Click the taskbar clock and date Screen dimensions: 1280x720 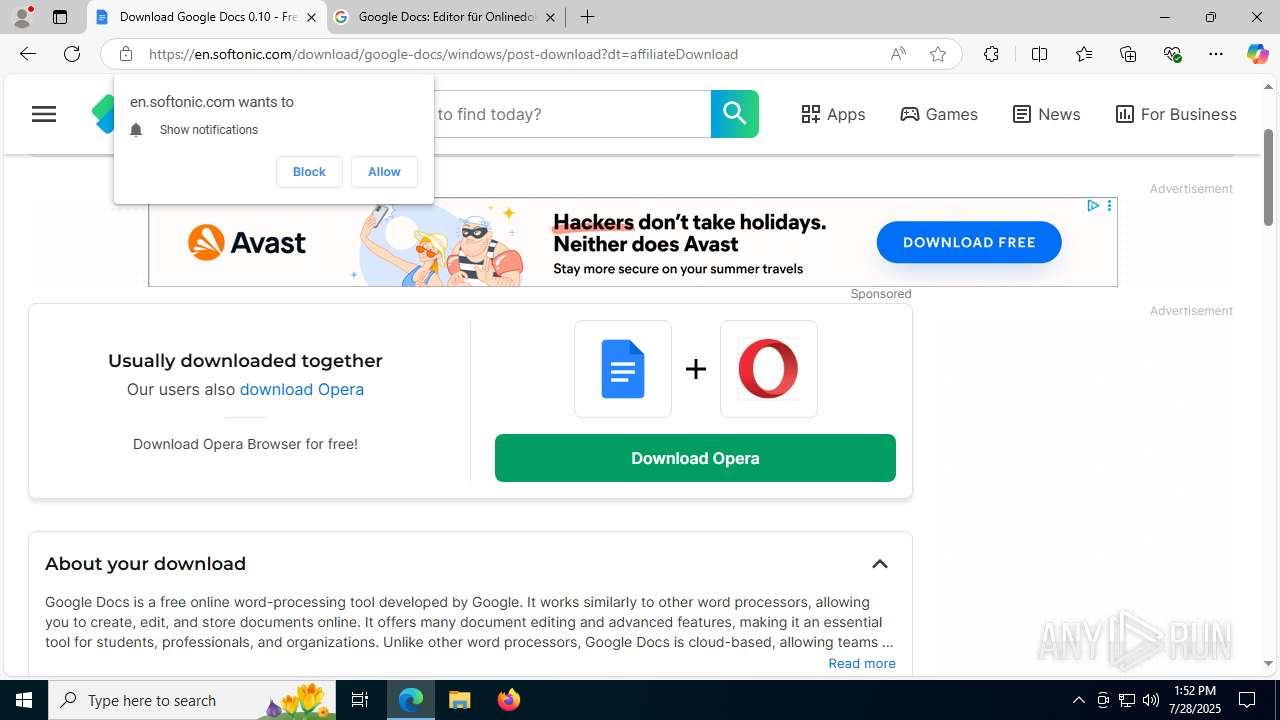point(1193,700)
